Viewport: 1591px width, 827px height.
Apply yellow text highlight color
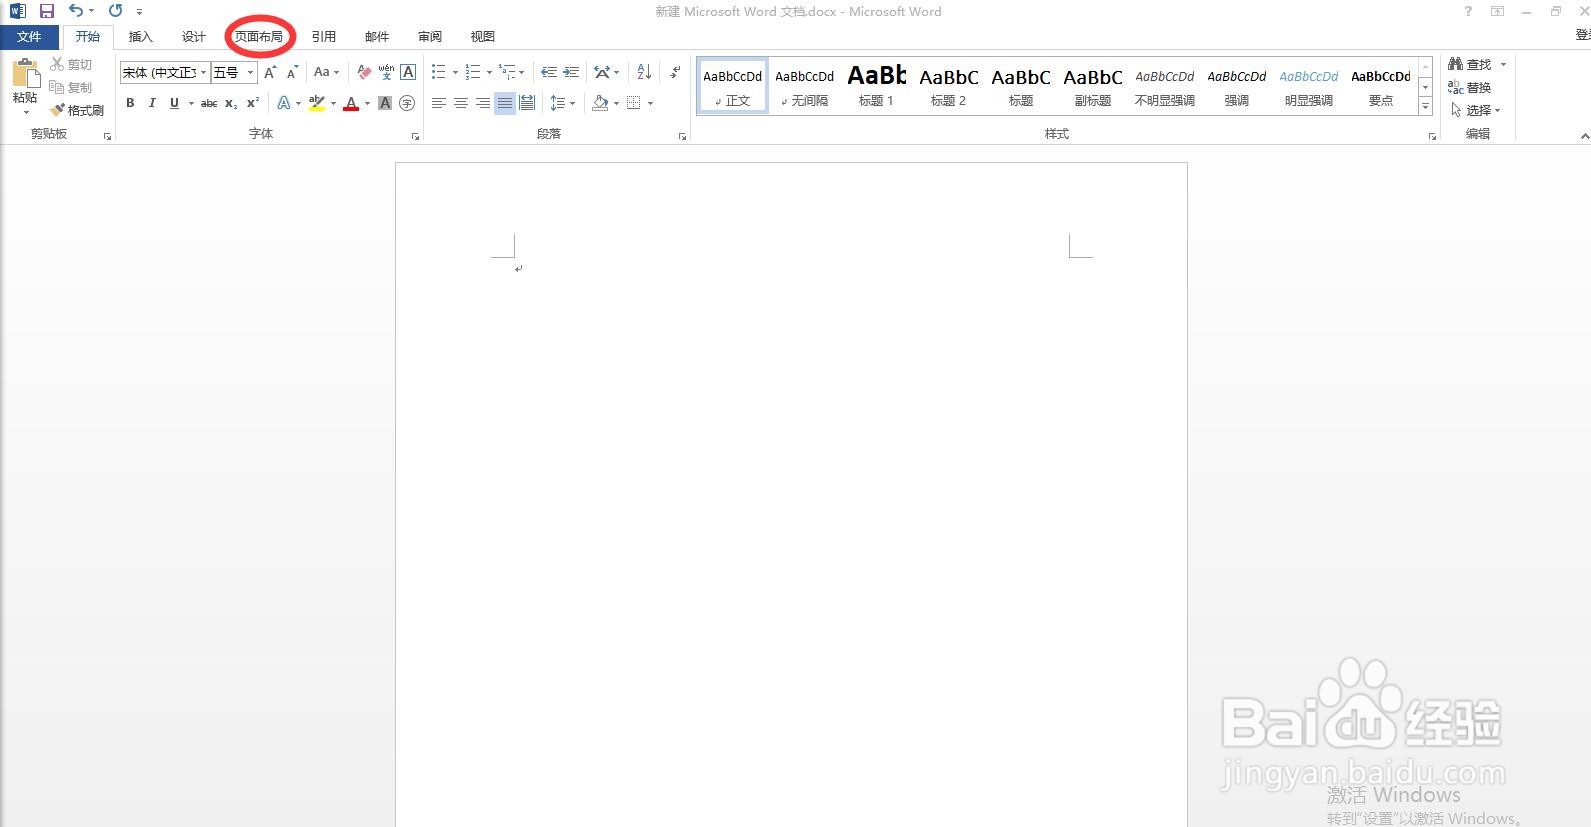317,103
